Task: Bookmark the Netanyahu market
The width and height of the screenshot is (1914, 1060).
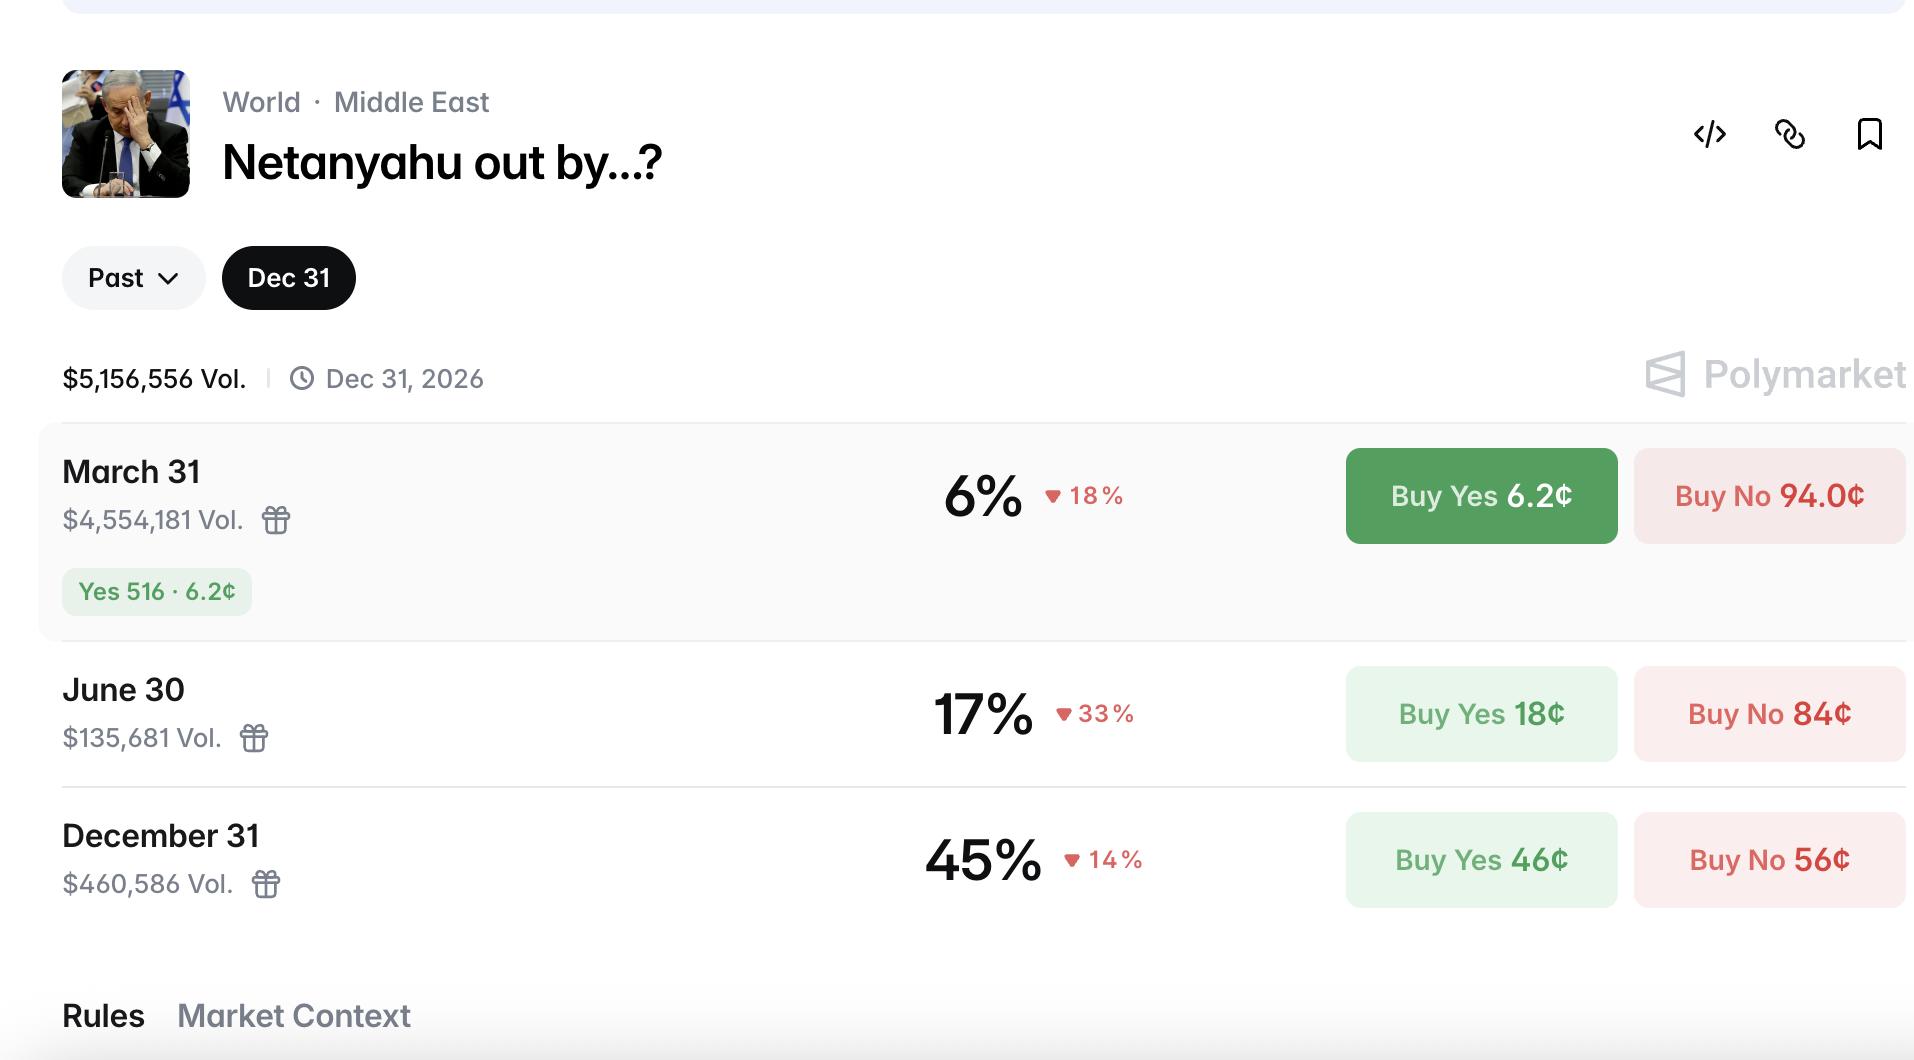Action: pos(1869,134)
